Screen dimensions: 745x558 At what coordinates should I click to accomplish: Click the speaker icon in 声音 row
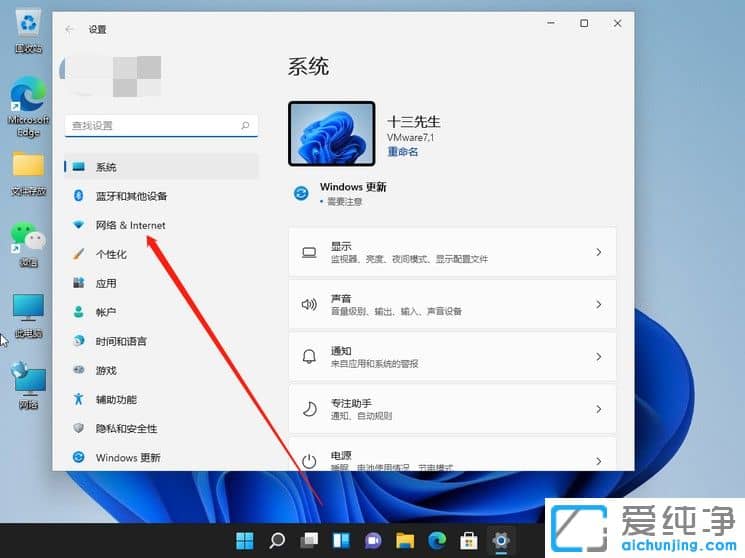point(309,304)
